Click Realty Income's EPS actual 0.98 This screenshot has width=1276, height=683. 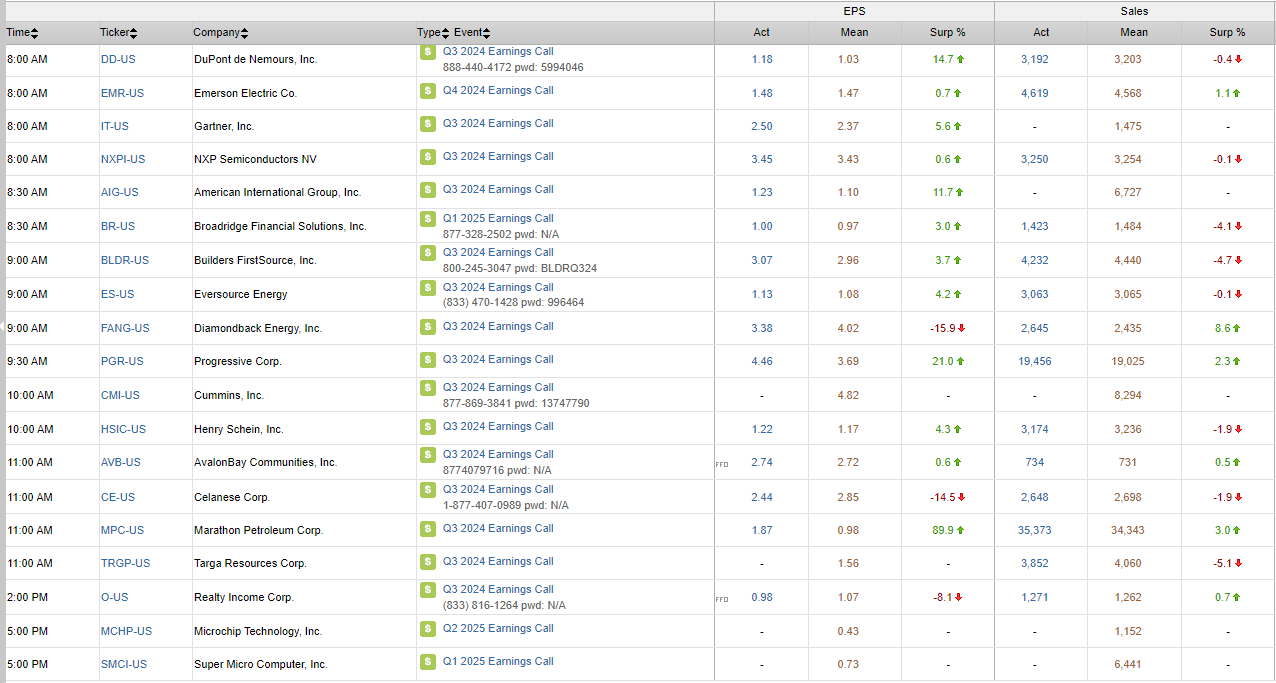click(762, 597)
